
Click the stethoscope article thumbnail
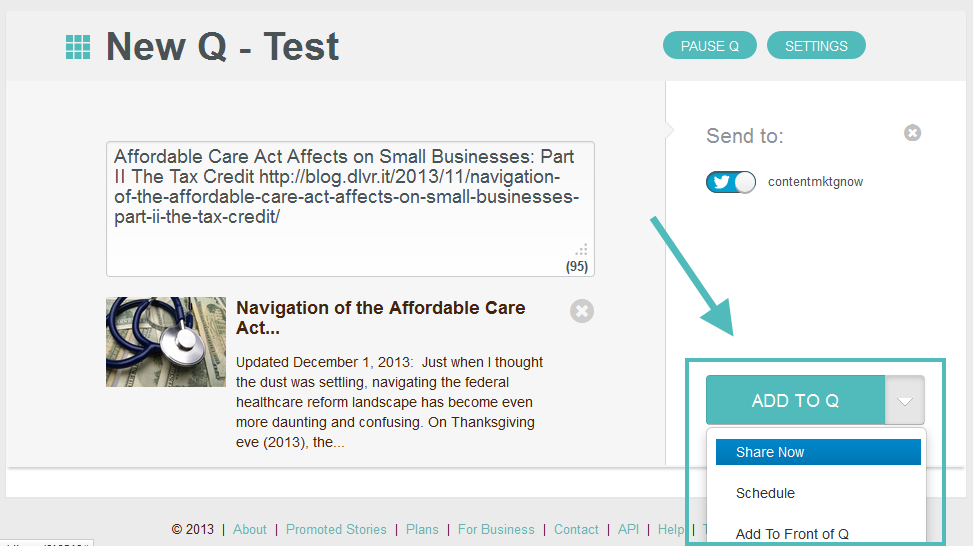[166, 342]
